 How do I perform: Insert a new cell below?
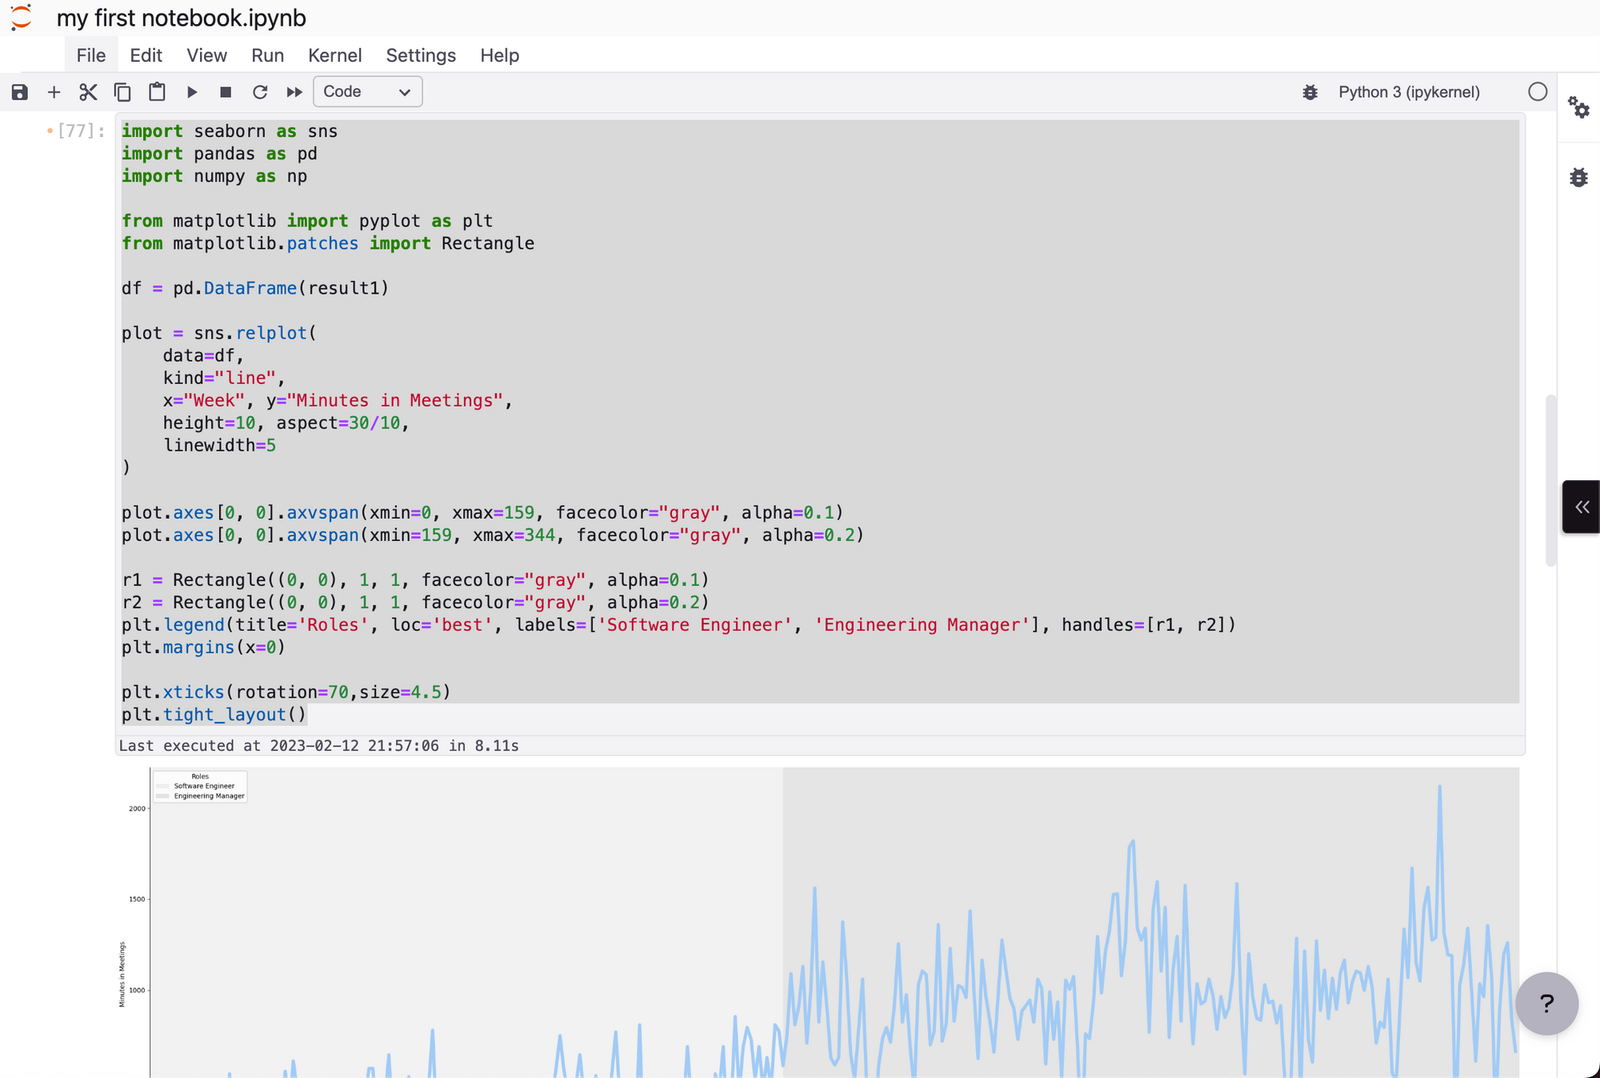coord(54,91)
